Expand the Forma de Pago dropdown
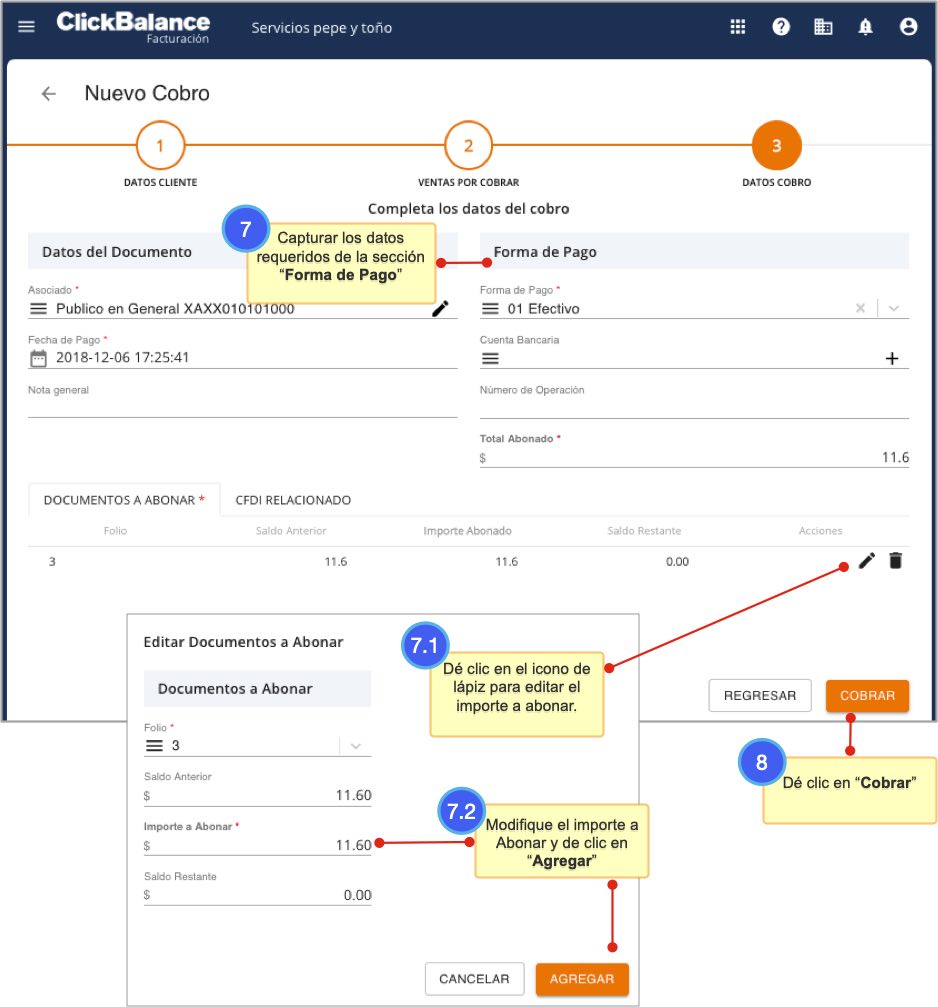The image size is (938, 1007). click(894, 309)
